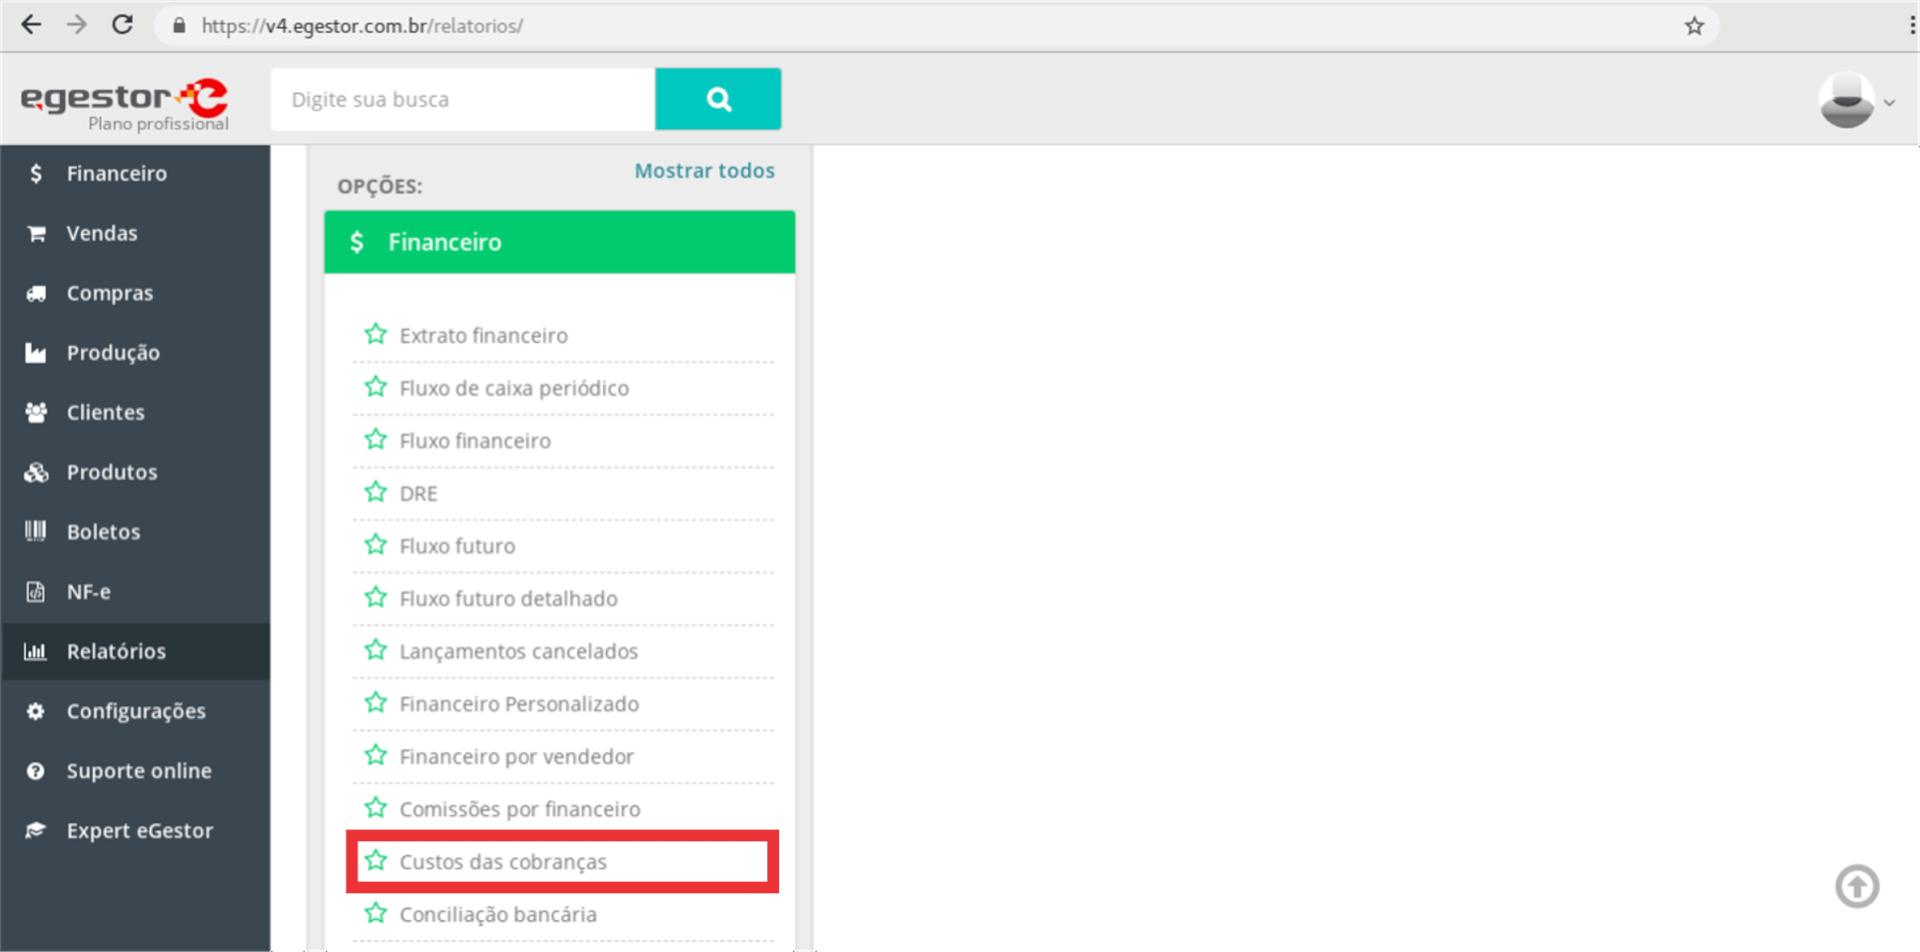The width and height of the screenshot is (1920, 952).
Task: Click the Mostrar todos link
Action: click(704, 171)
